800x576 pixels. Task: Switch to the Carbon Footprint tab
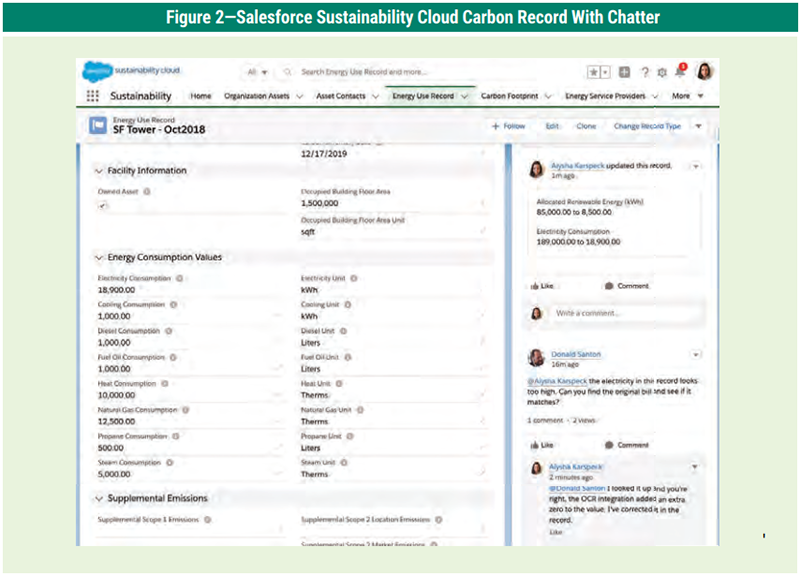(512, 96)
